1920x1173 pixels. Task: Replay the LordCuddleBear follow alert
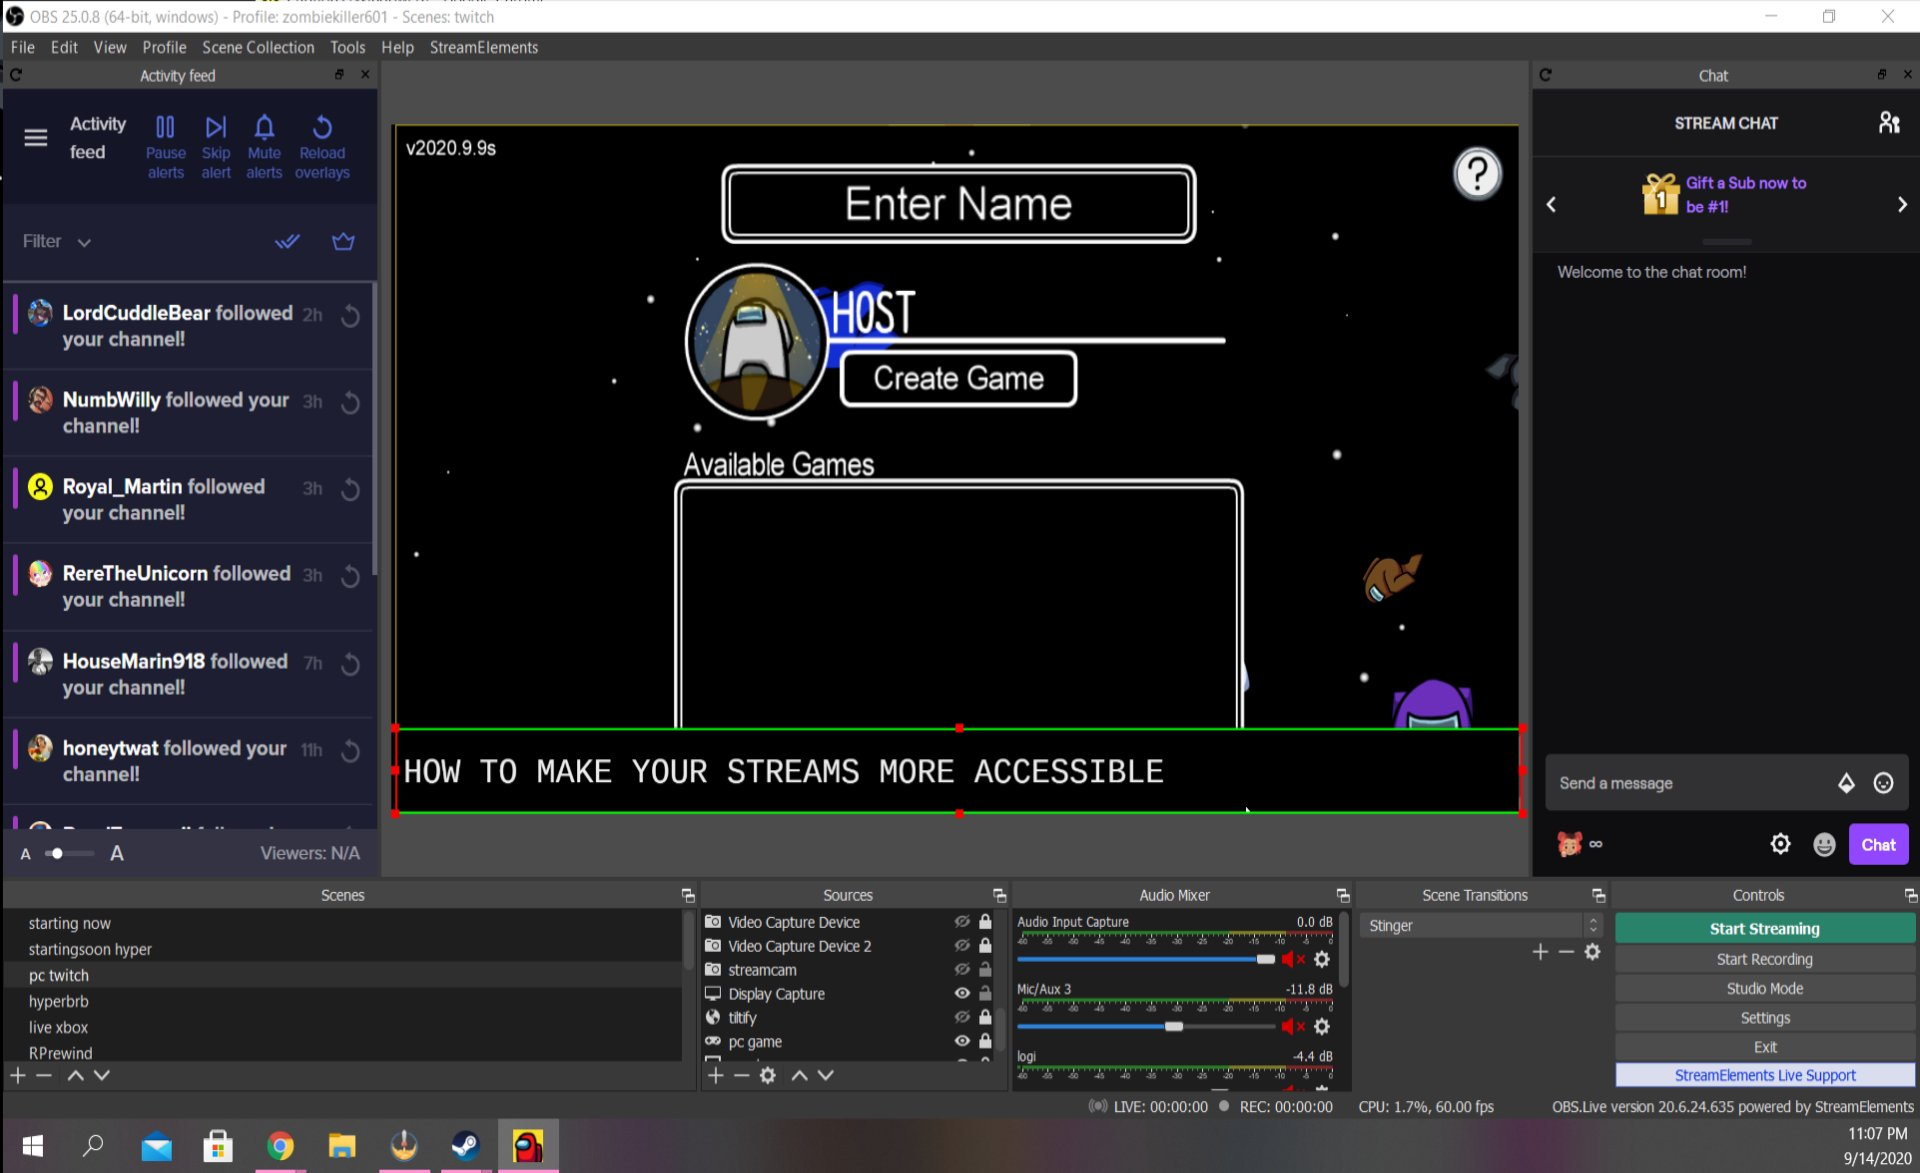click(350, 316)
